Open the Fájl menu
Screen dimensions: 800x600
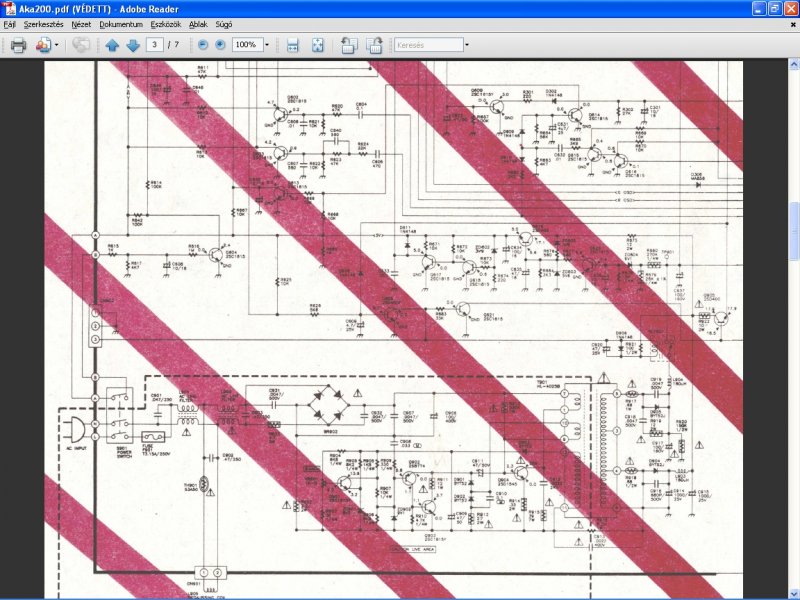[x=10, y=24]
